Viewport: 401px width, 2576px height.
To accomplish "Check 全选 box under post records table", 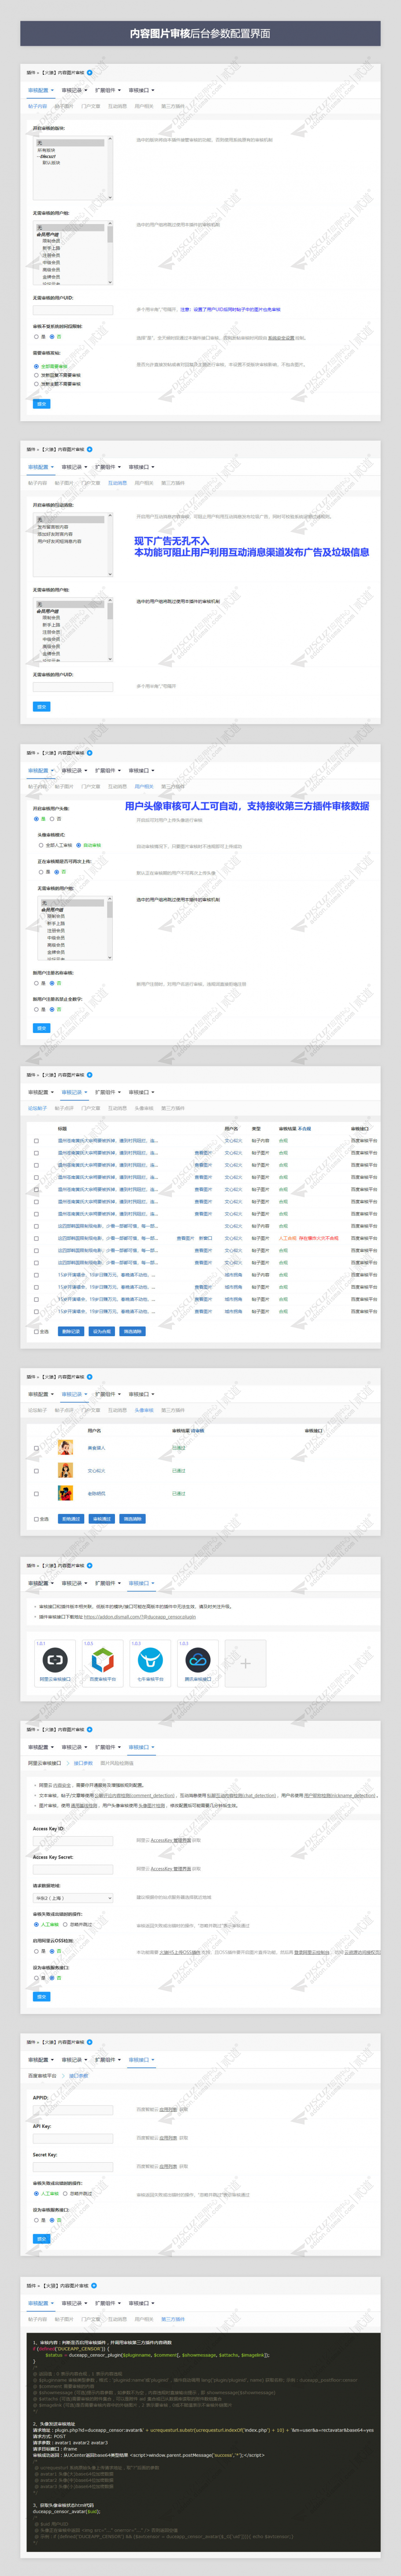I will 37,1331.
